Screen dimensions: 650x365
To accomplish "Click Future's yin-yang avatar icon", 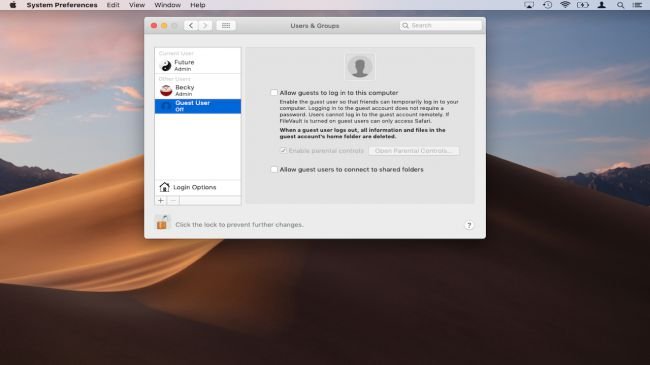I will (166, 66).
